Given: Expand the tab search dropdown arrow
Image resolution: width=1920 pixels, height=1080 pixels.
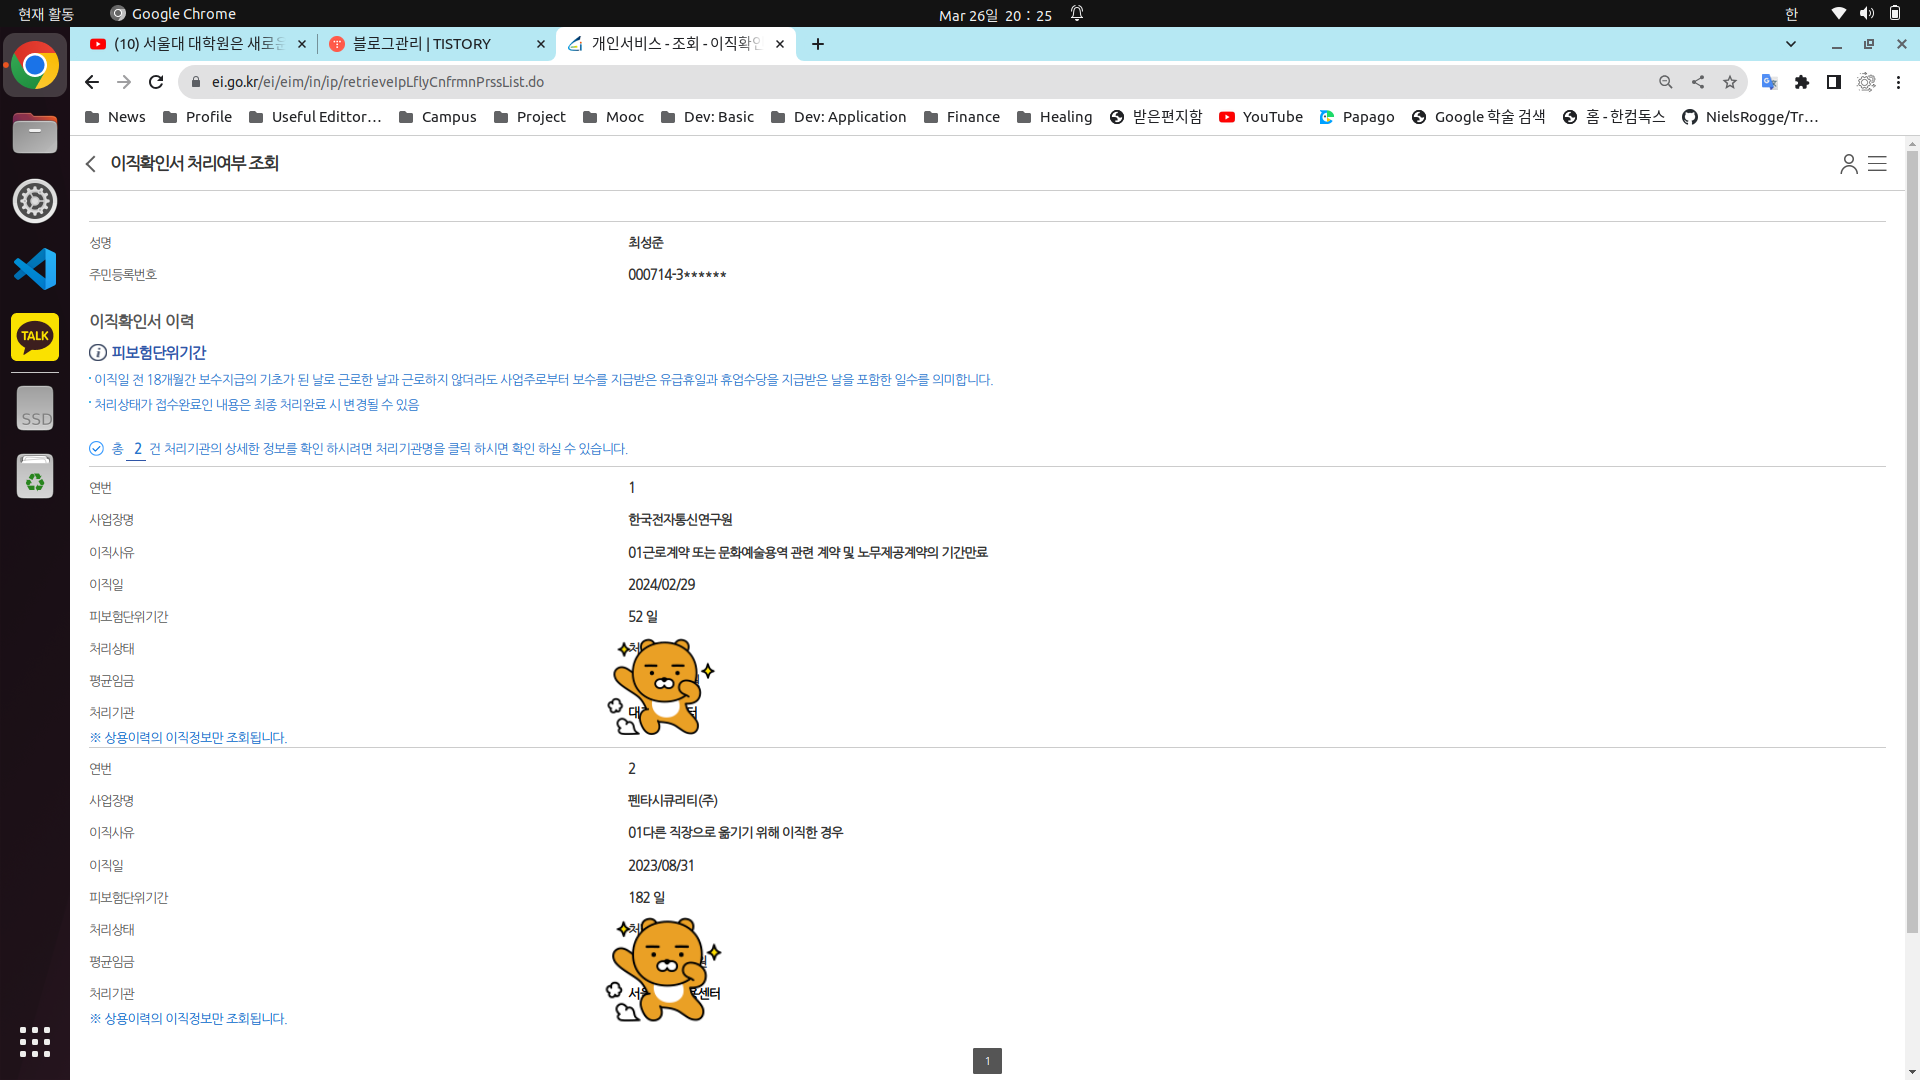Looking at the screenshot, I should point(1791,44).
